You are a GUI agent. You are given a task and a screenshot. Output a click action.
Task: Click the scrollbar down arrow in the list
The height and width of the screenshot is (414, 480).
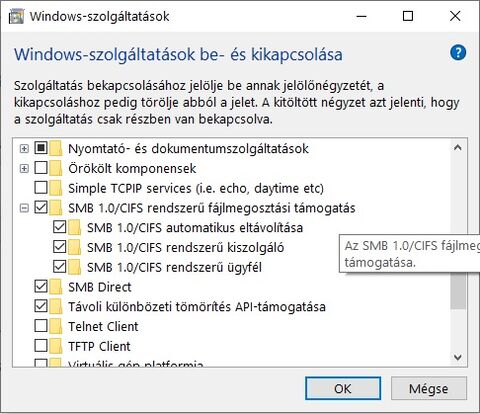[x=458, y=358]
